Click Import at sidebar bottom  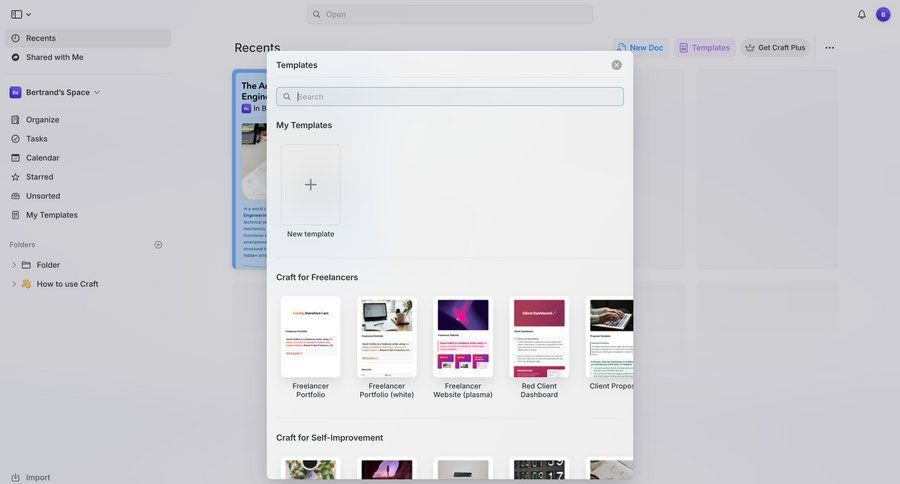tap(38, 477)
